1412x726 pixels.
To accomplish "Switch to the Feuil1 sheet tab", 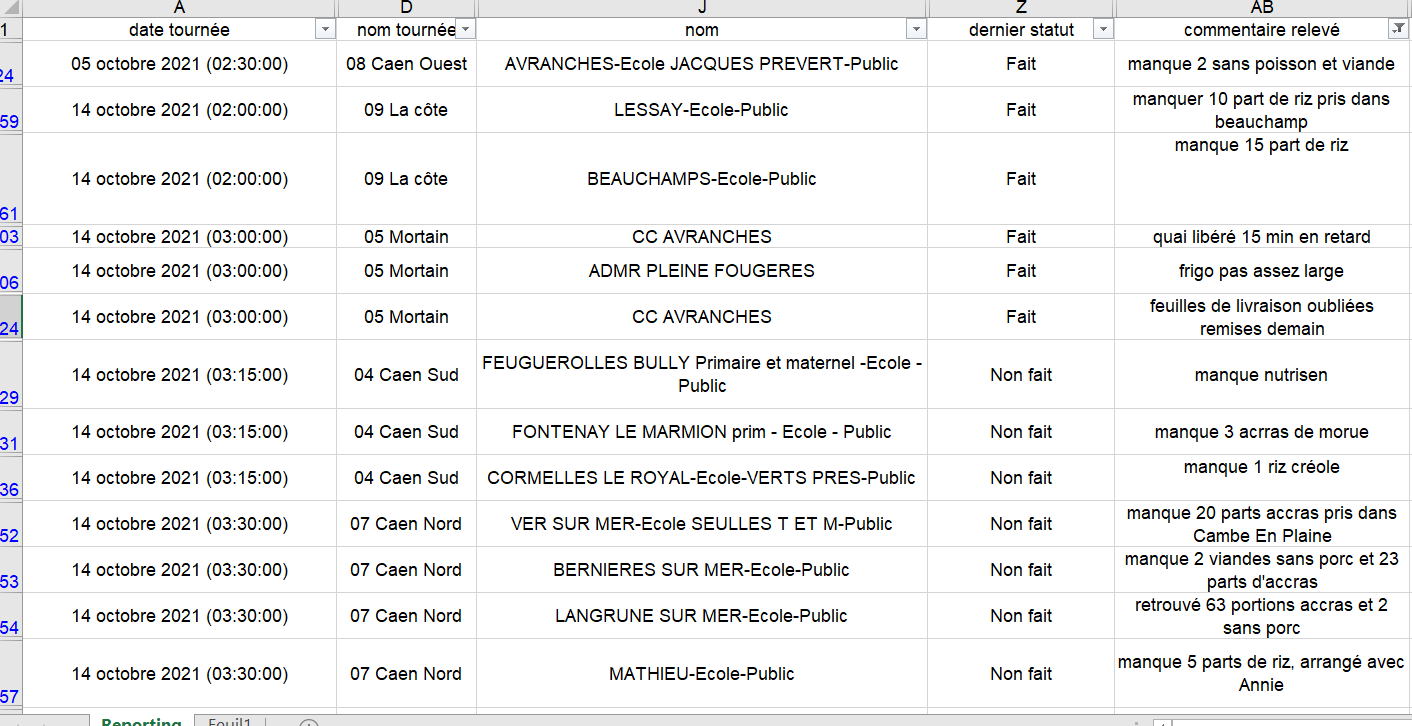I will [230, 720].
